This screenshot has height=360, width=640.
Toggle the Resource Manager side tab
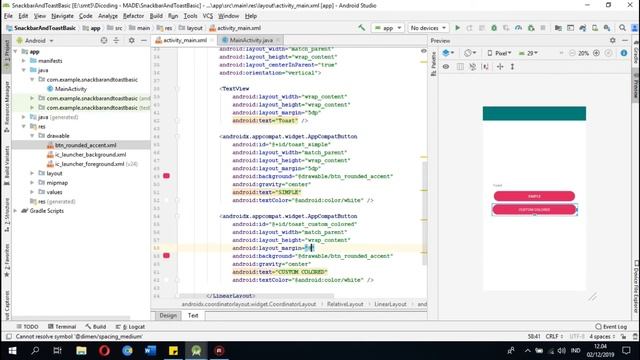[x=7, y=106]
